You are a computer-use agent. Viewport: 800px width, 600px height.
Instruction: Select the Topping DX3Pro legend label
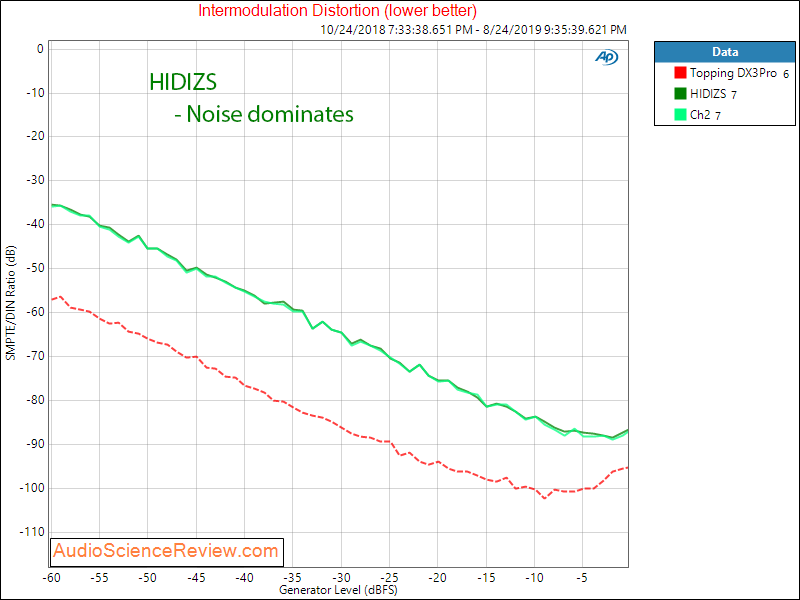pyautogui.click(x=733, y=73)
